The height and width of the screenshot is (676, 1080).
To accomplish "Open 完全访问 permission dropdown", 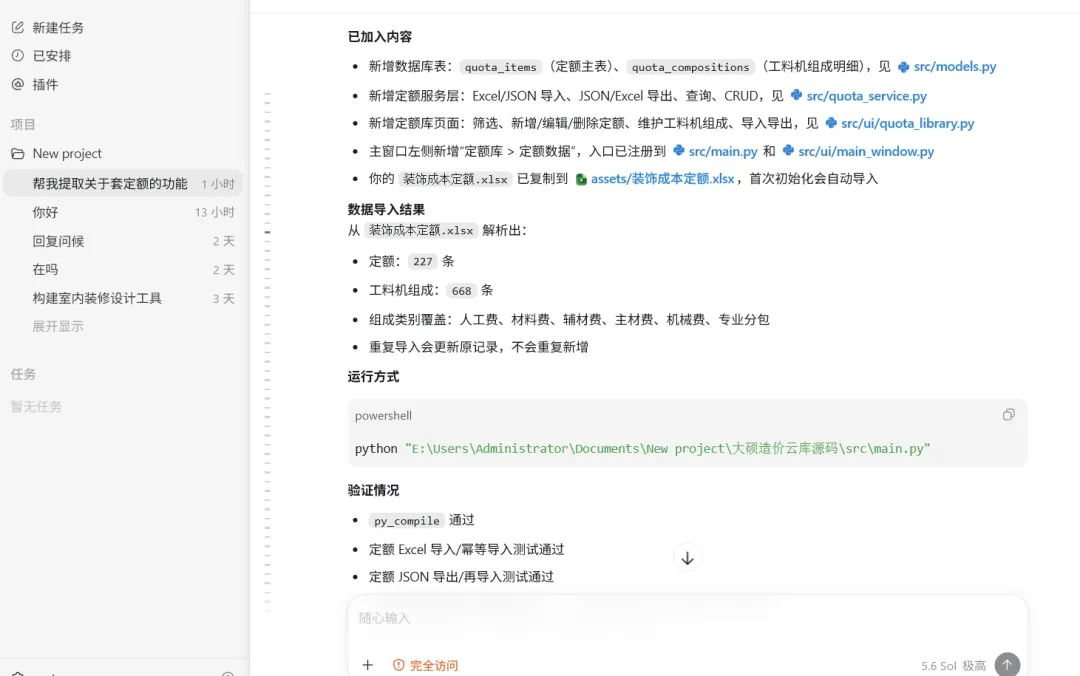I will tap(425, 665).
